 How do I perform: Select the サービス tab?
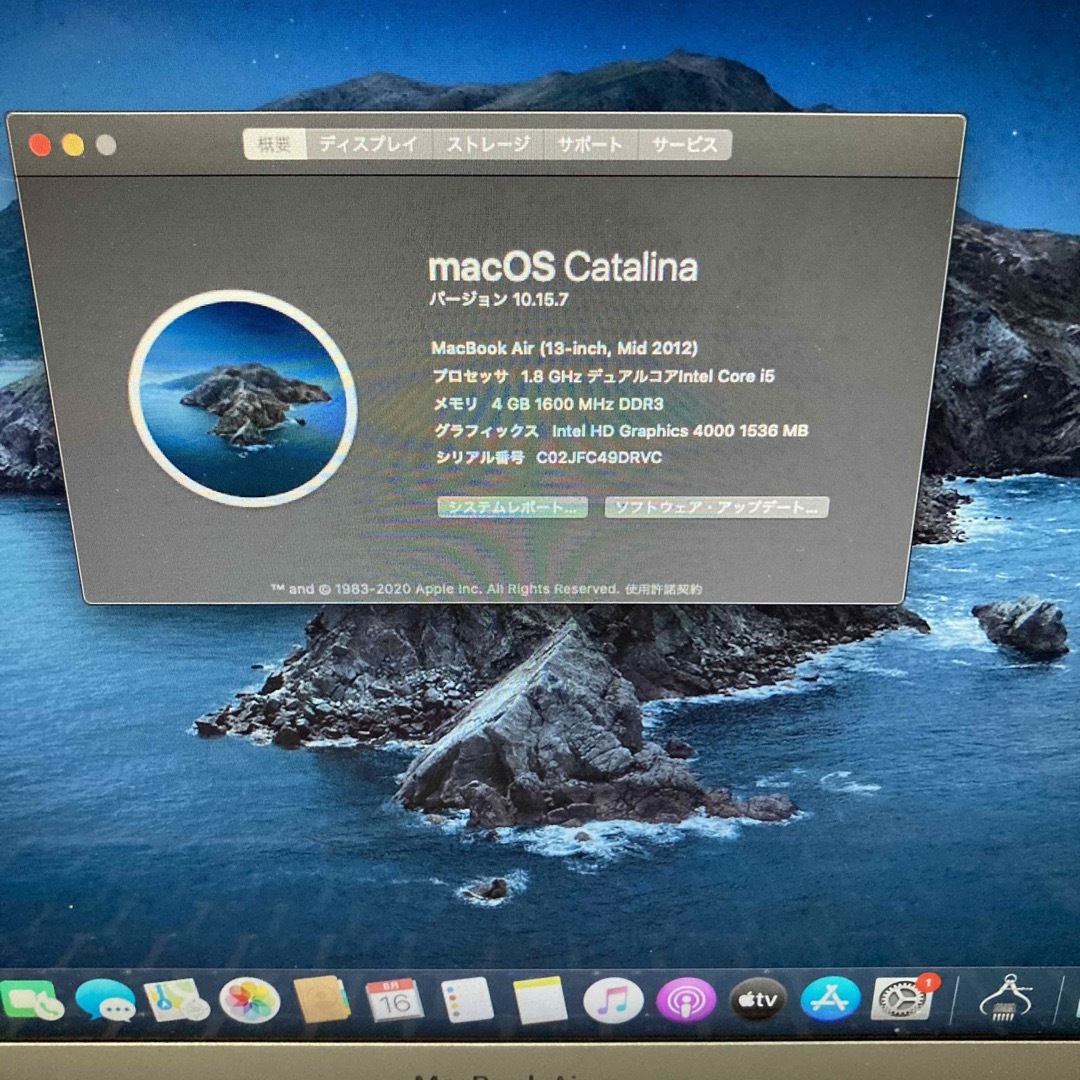pyautogui.click(x=685, y=144)
